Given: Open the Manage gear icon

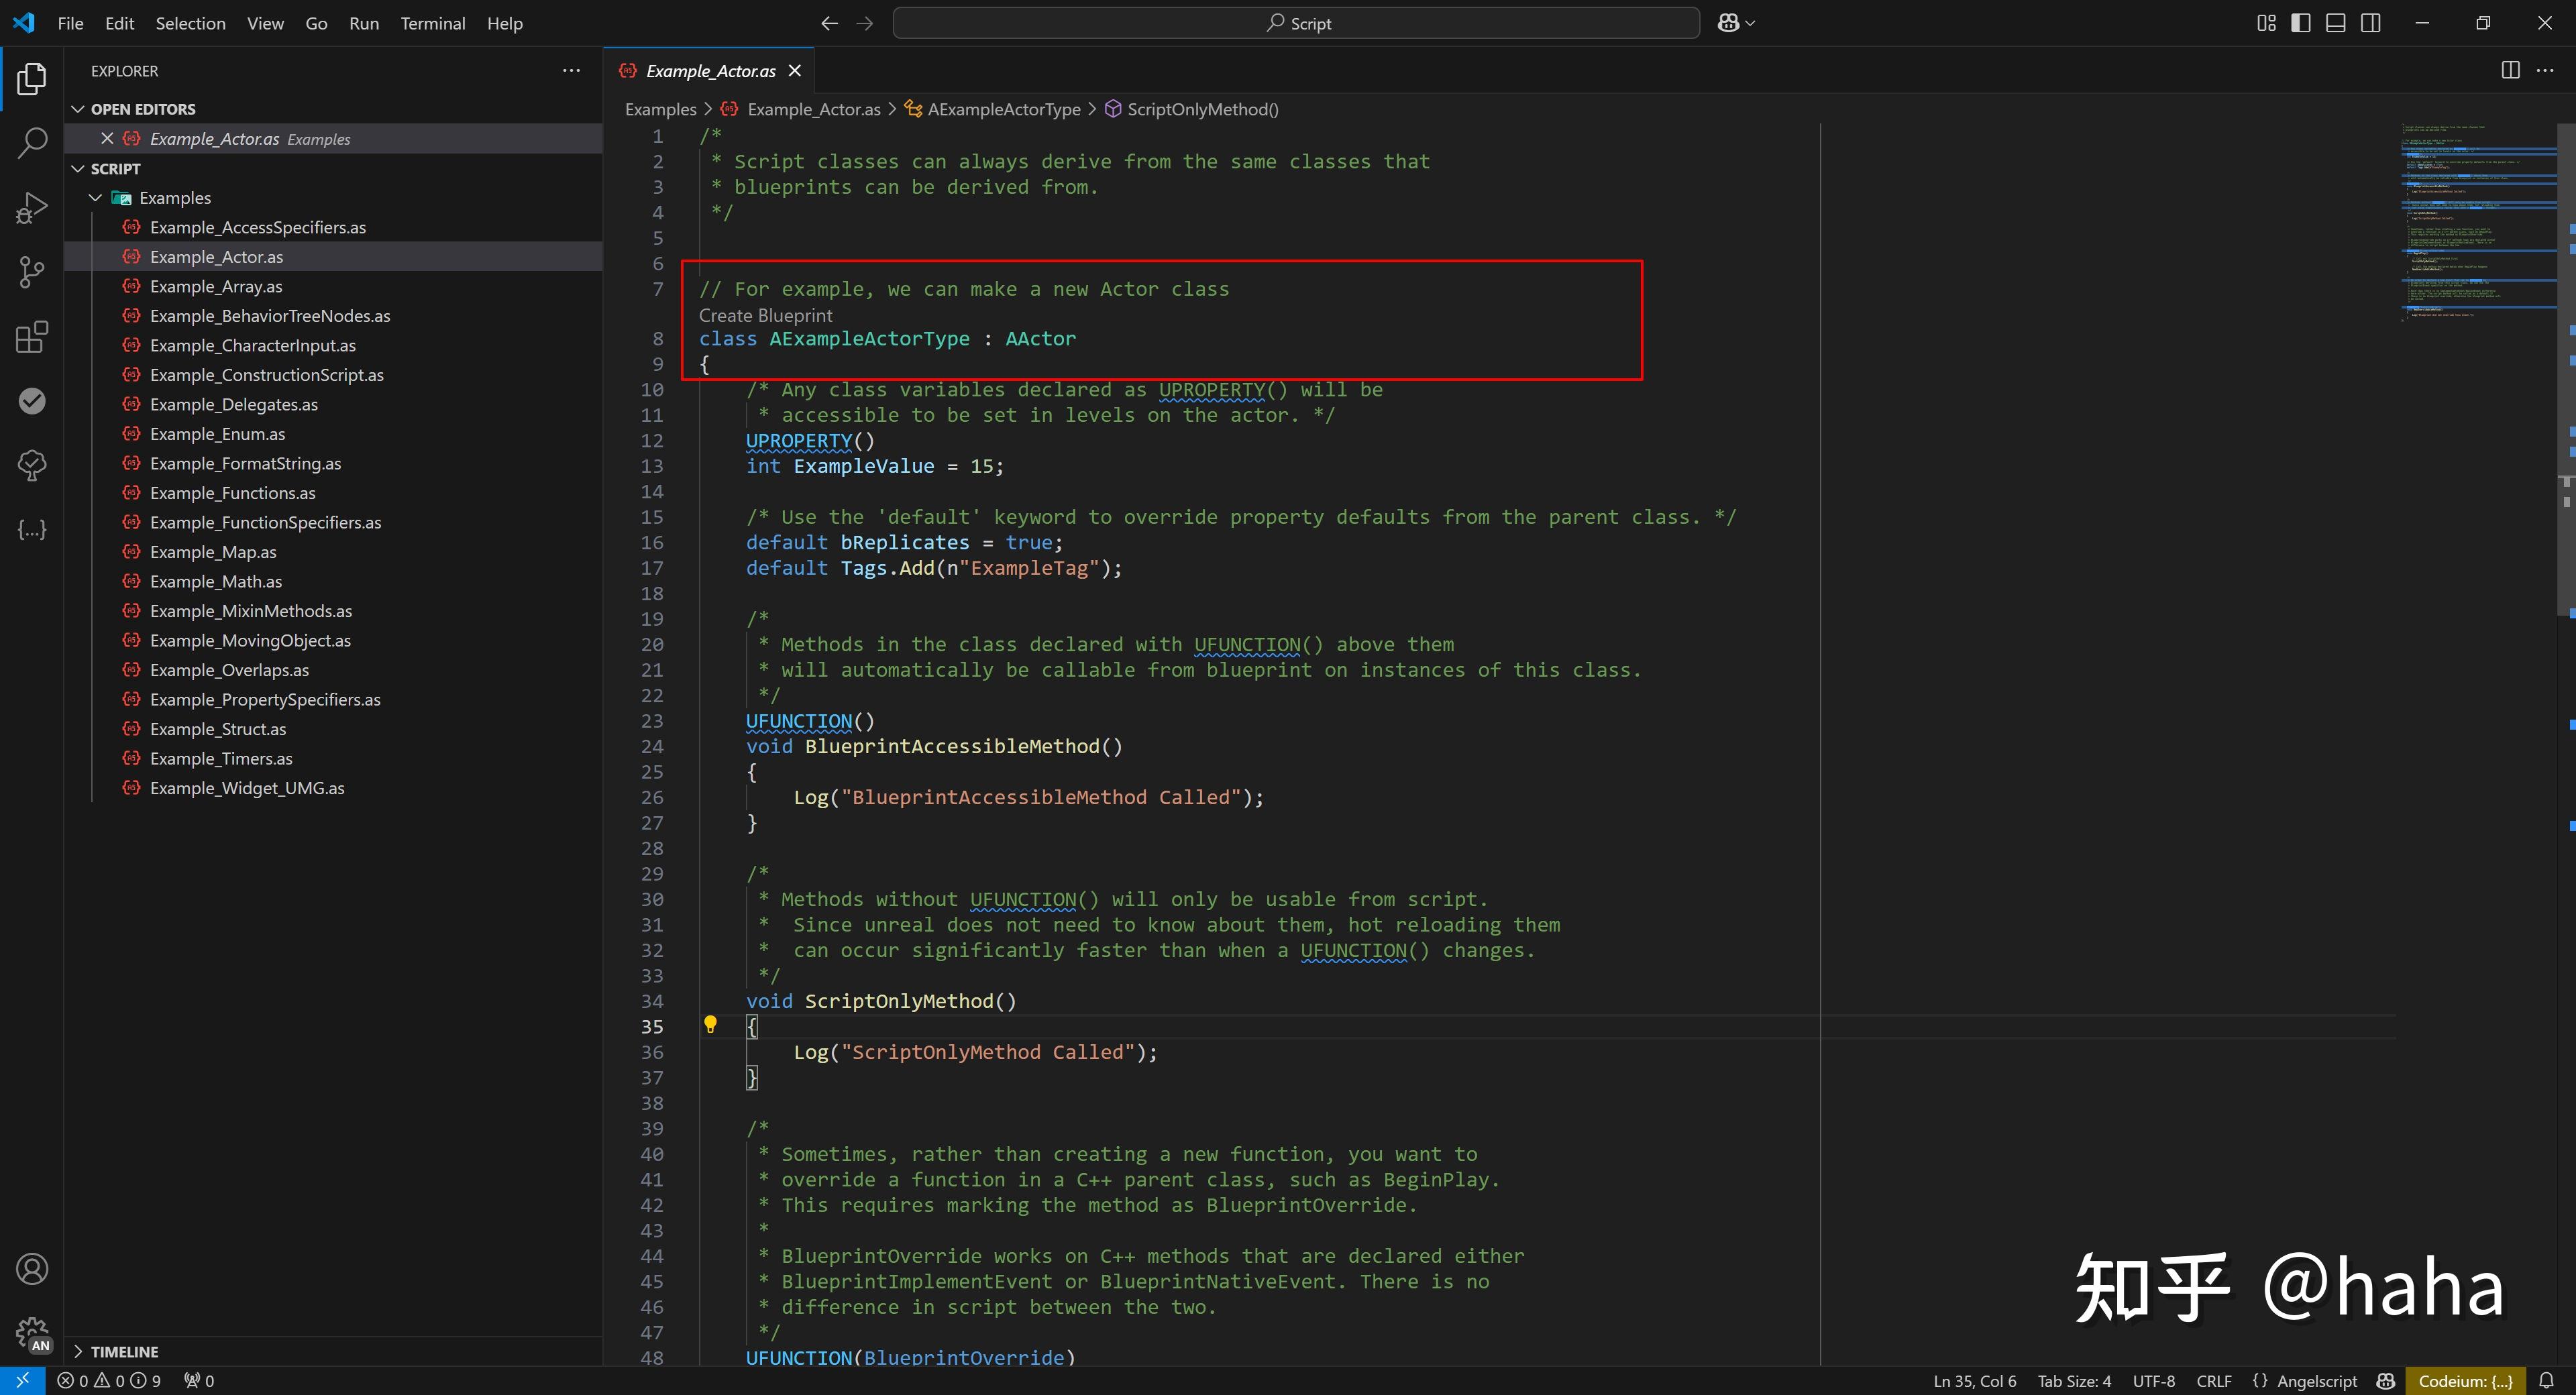Looking at the screenshot, I should [32, 1332].
